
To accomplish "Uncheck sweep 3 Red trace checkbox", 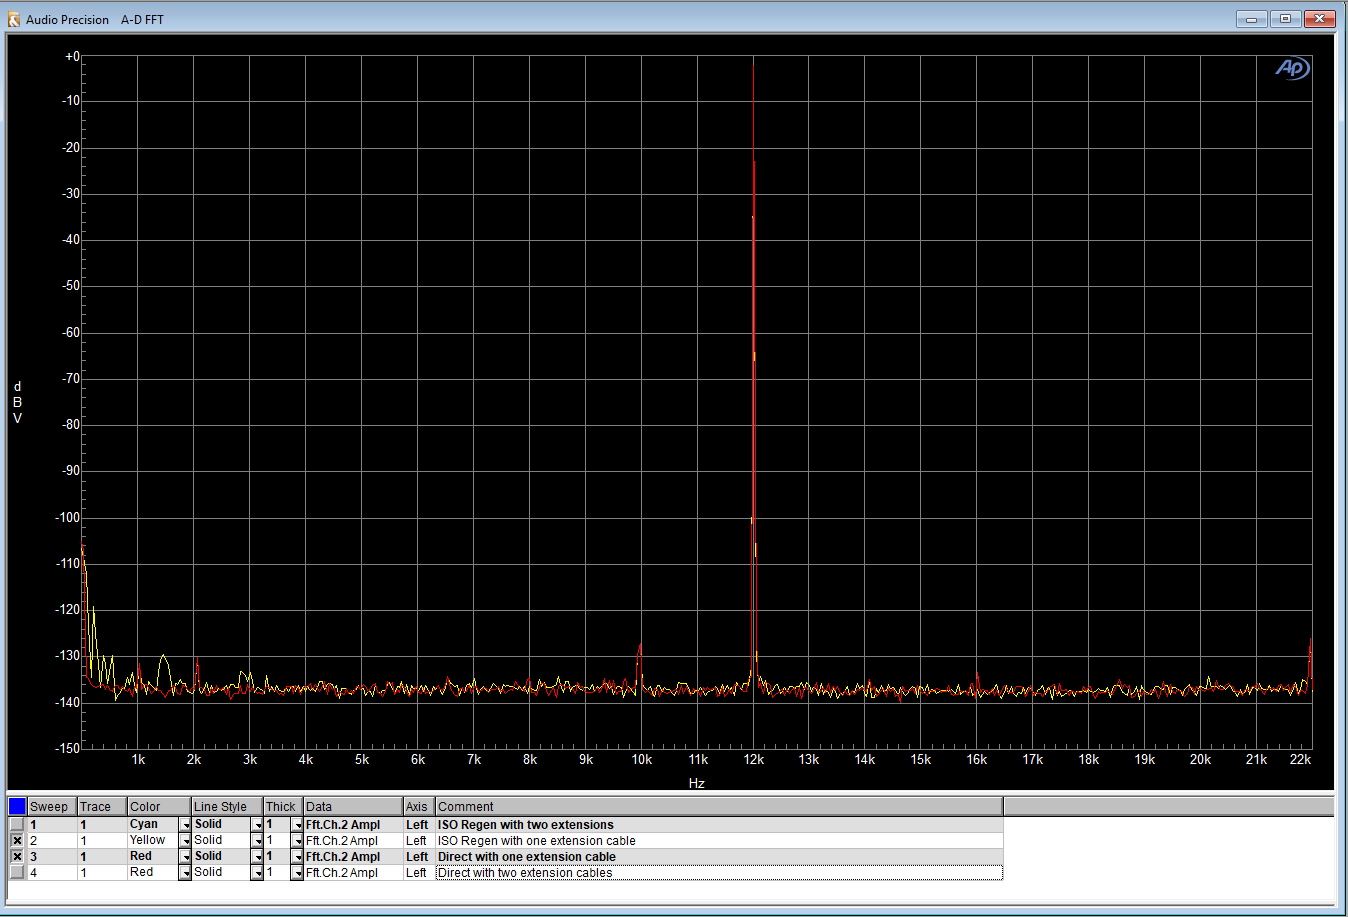I will [17, 857].
